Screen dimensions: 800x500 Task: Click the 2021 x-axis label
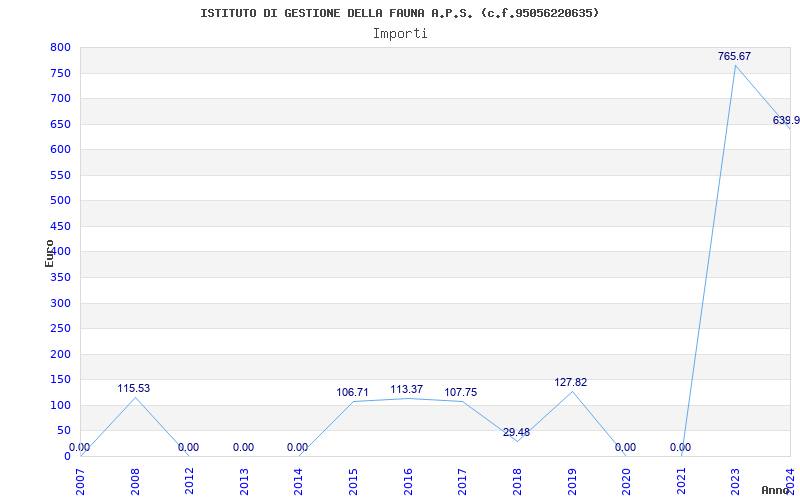[681, 482]
